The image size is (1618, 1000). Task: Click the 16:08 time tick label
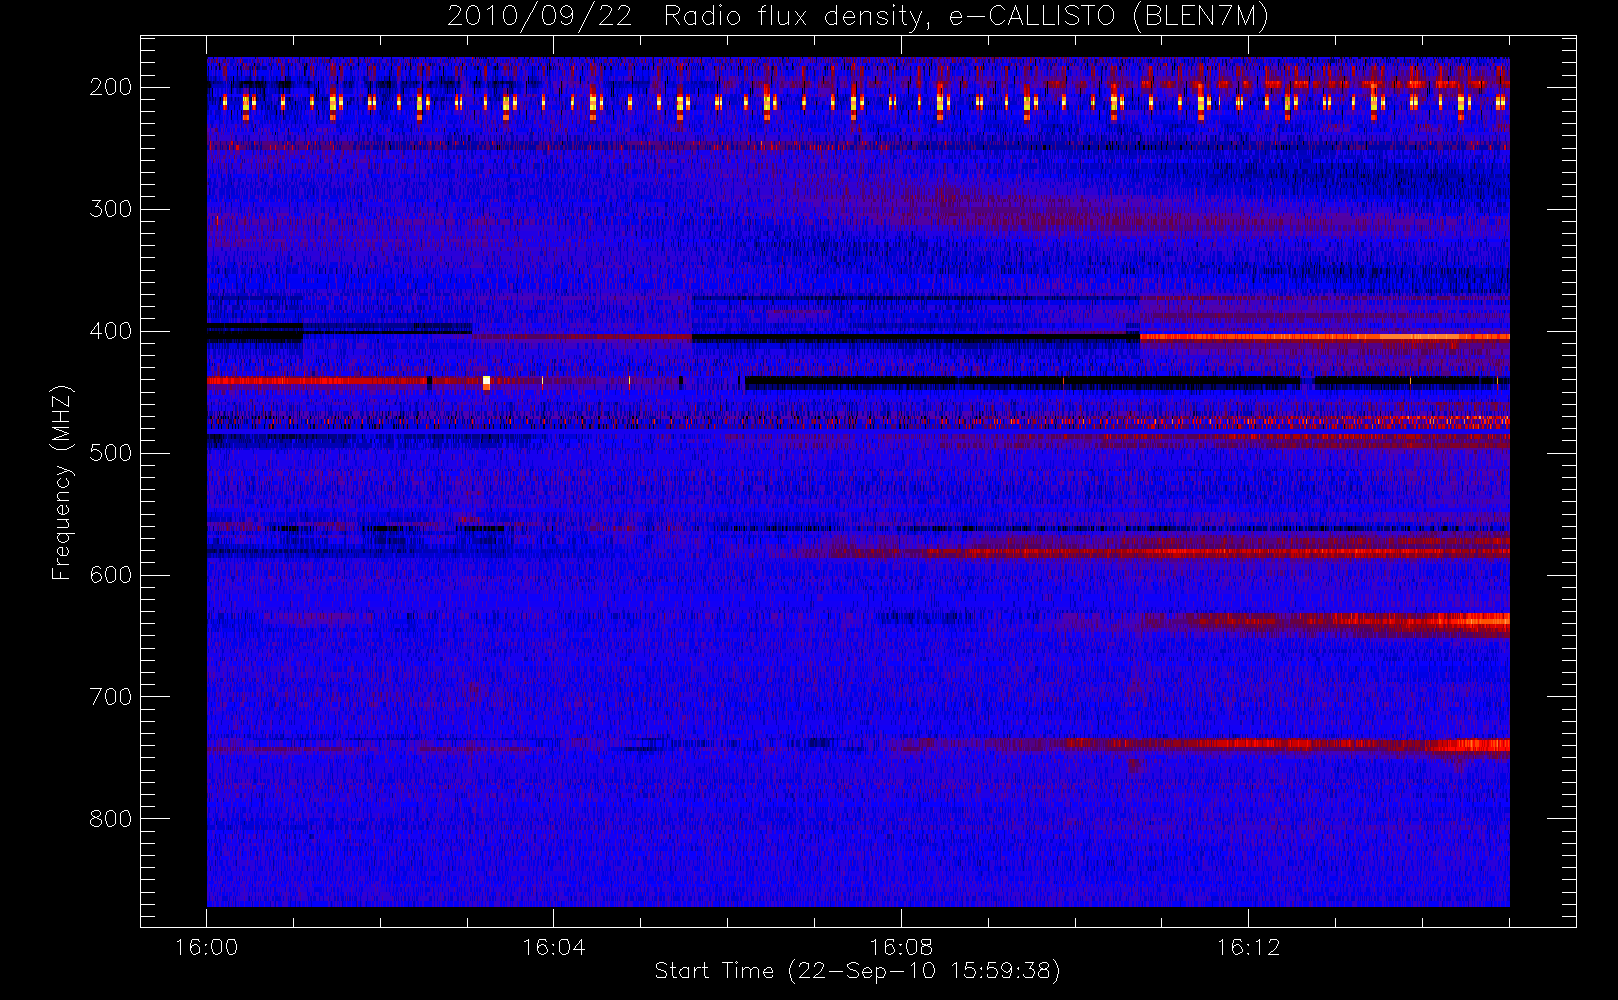[x=901, y=947]
